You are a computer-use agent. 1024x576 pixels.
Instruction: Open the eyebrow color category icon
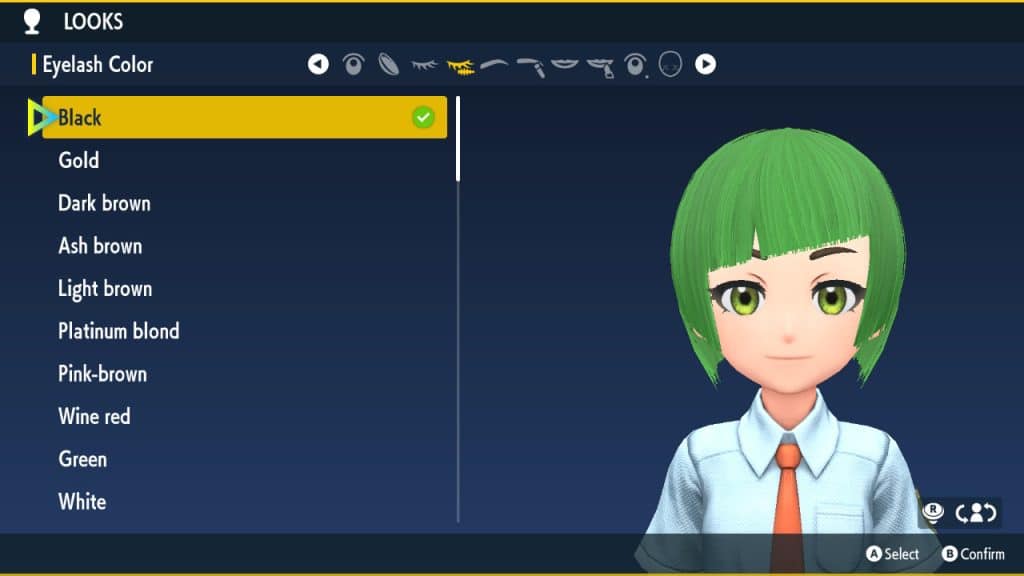pyautogui.click(x=531, y=66)
